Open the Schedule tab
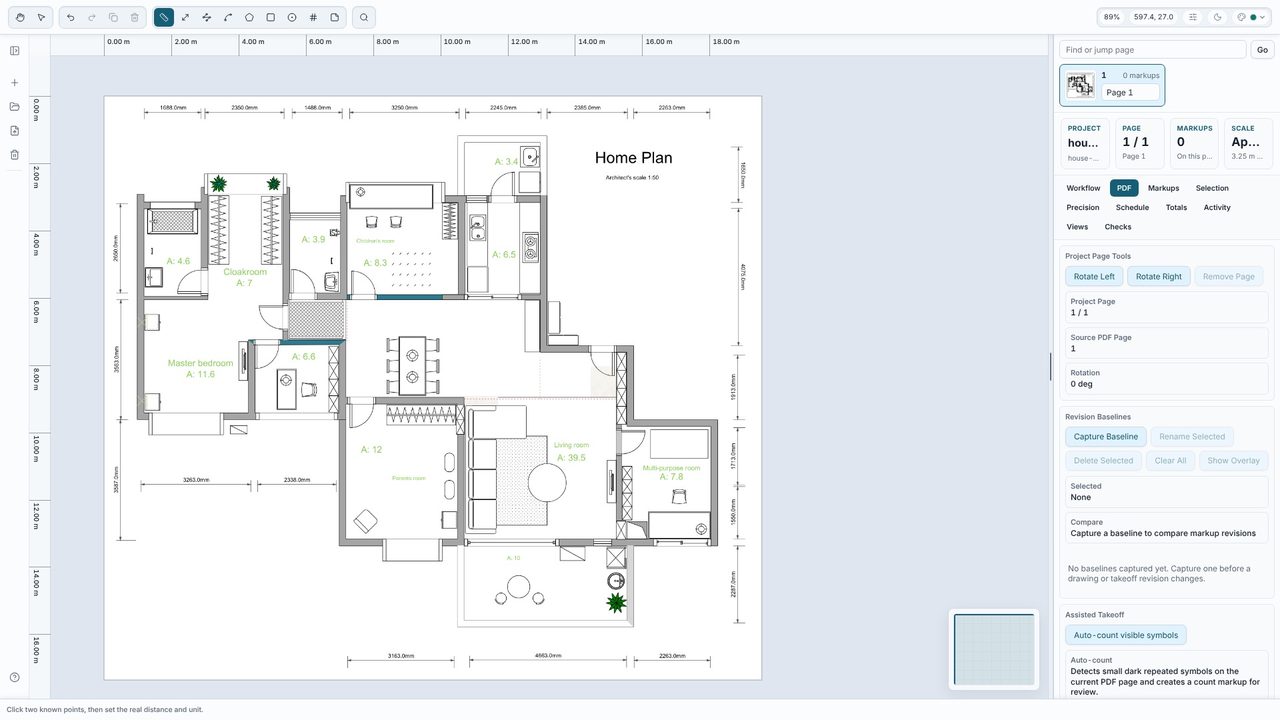This screenshot has width=1280, height=720. click(1132, 208)
